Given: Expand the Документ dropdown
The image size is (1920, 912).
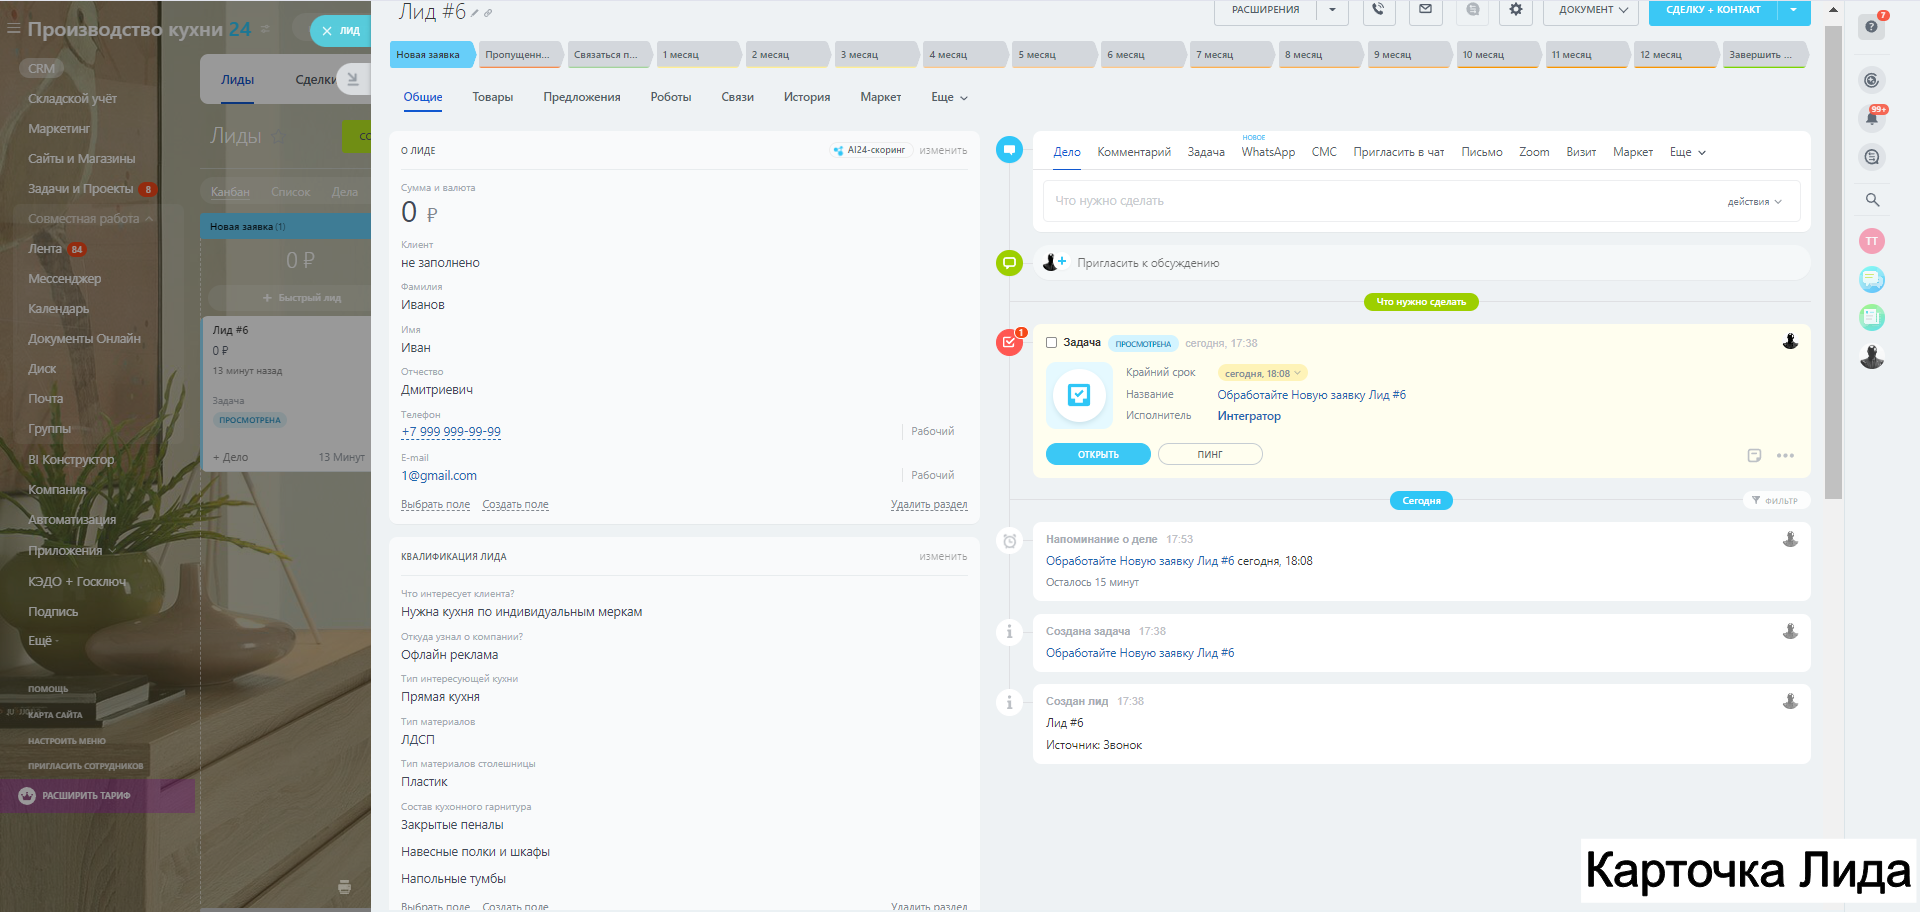Looking at the screenshot, I should [x=1593, y=10].
